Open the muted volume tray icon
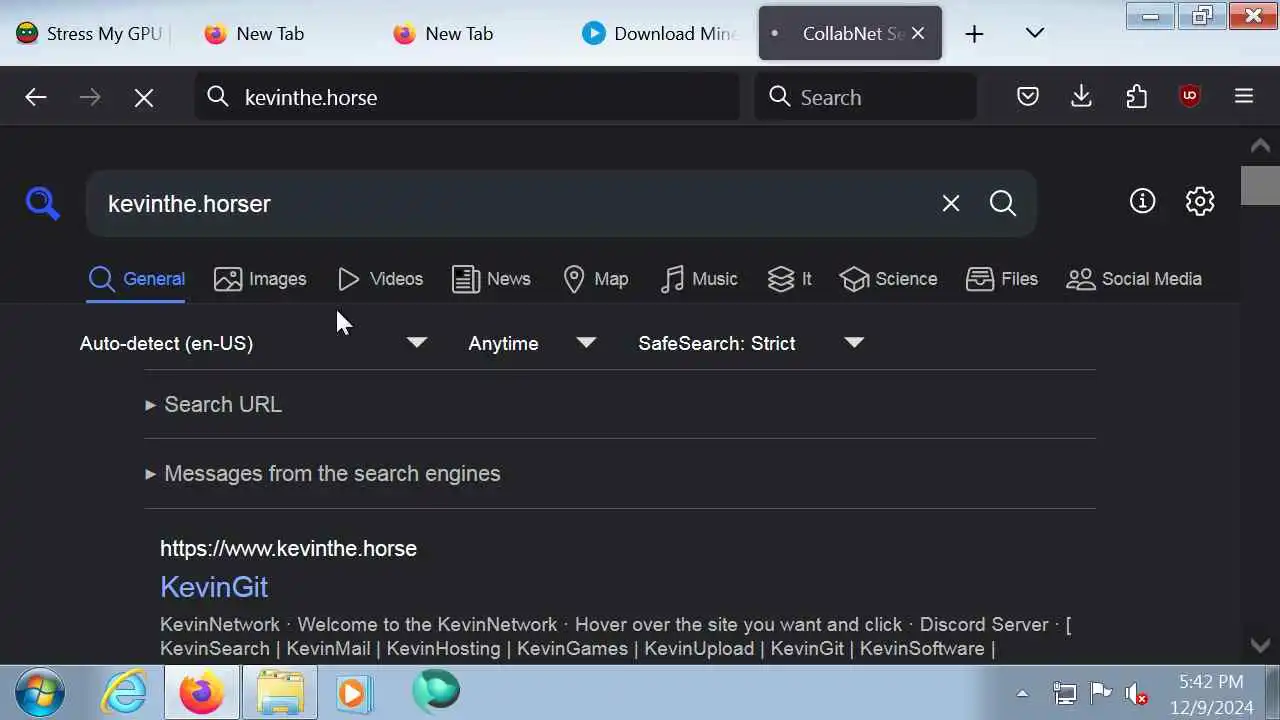The image size is (1280, 720). [1136, 693]
